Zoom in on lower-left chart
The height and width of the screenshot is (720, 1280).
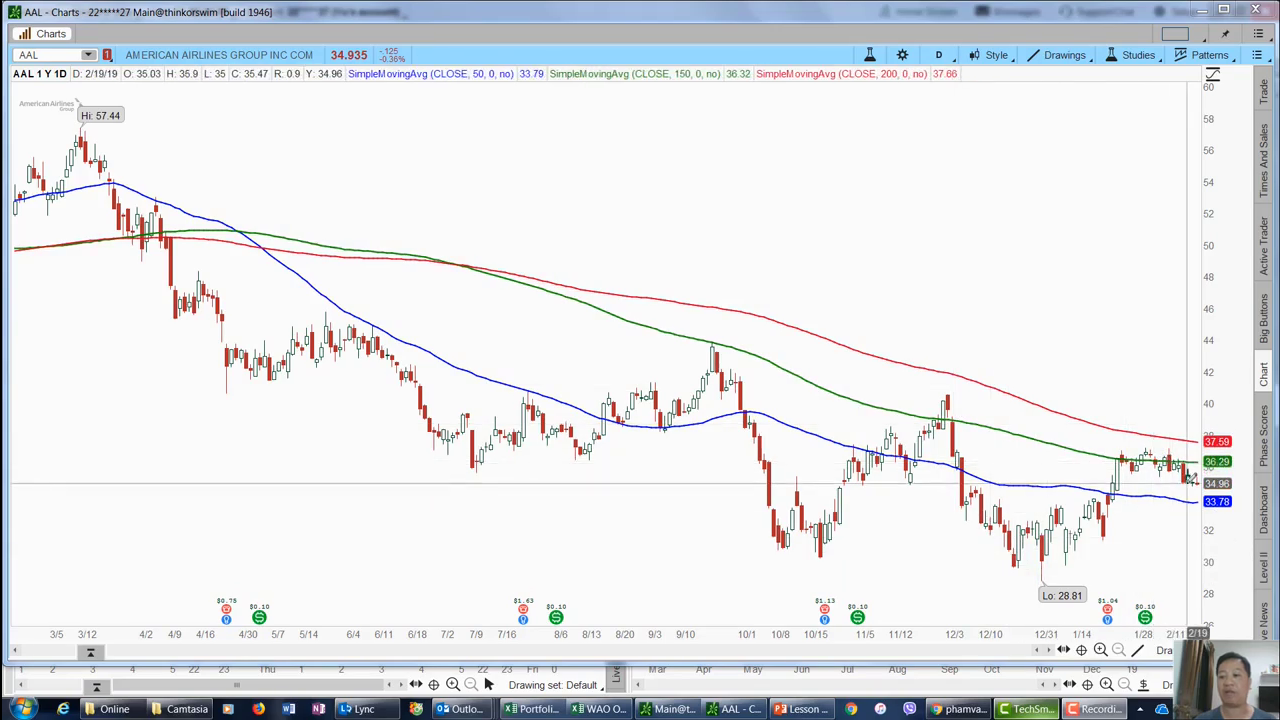(x=452, y=685)
